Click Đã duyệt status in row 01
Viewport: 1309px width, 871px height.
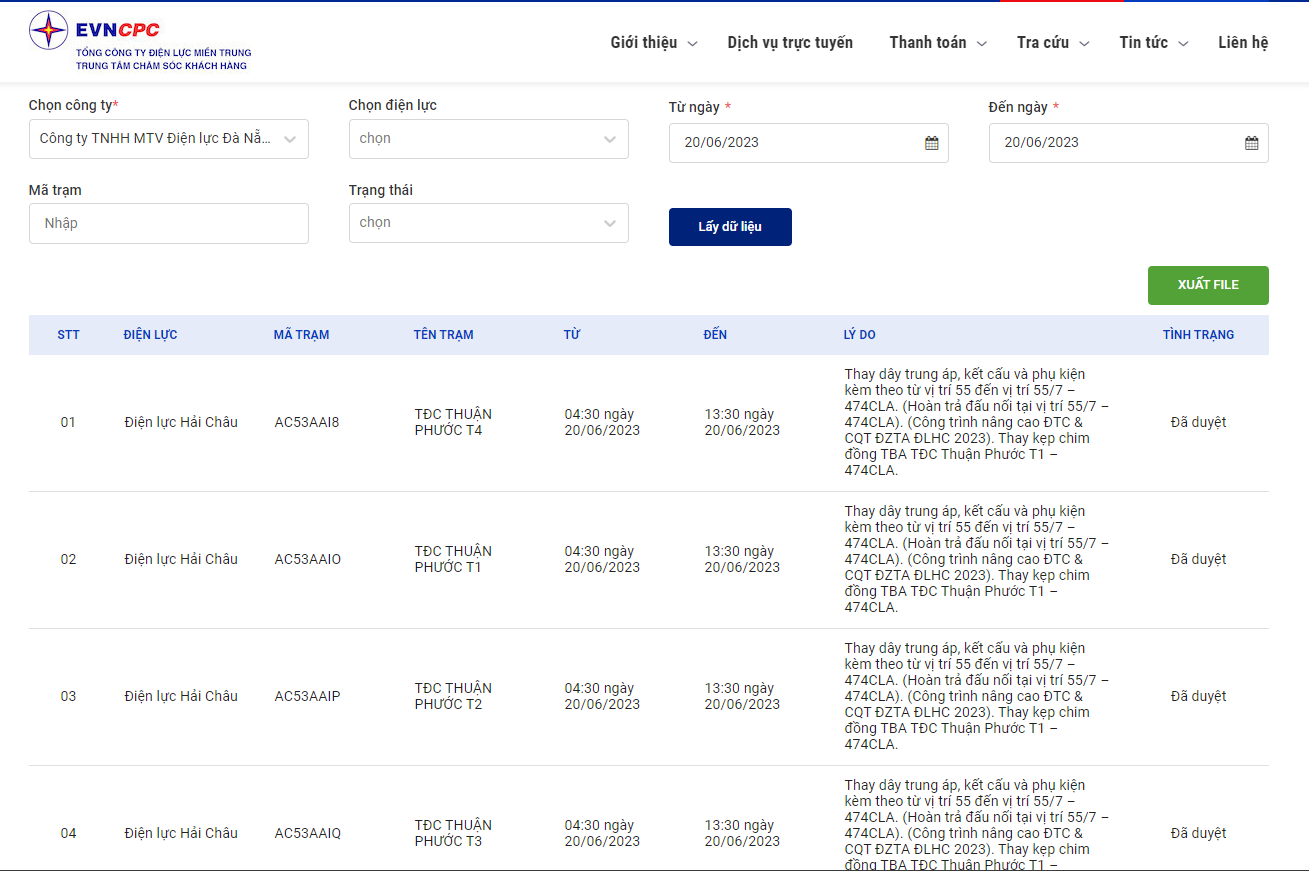(1198, 422)
